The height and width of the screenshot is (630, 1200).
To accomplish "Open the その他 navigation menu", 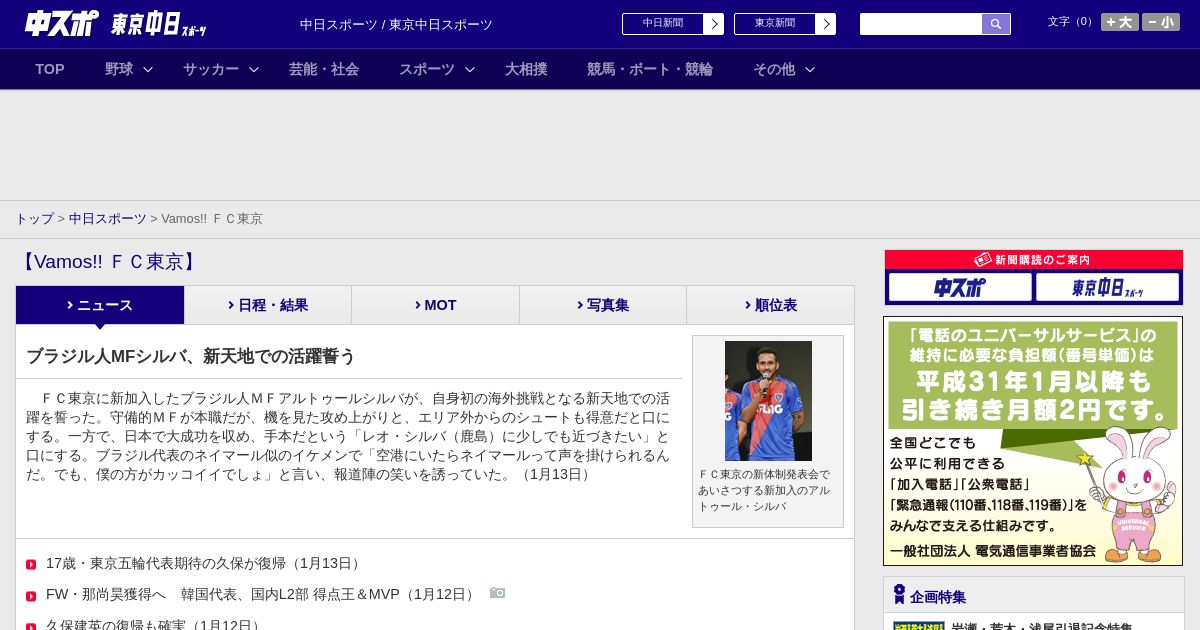I will click(774, 69).
